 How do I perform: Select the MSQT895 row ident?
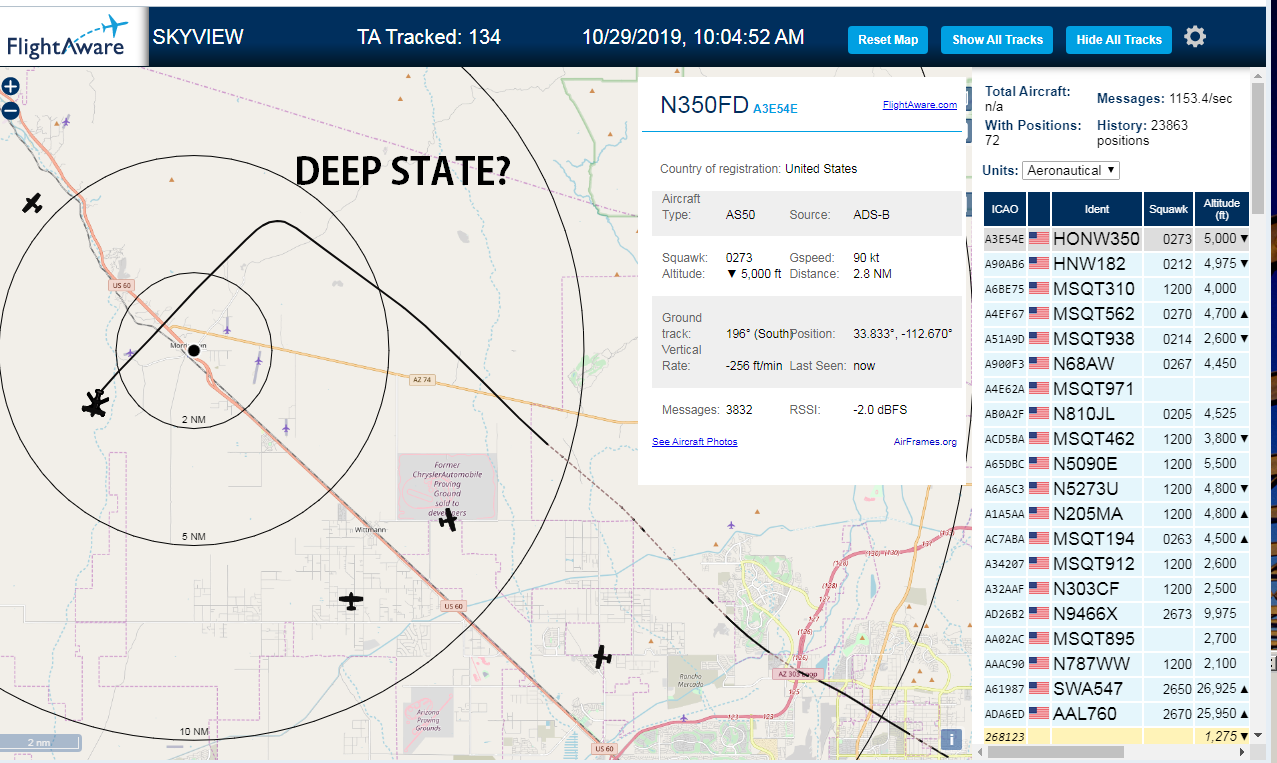tap(1096, 639)
